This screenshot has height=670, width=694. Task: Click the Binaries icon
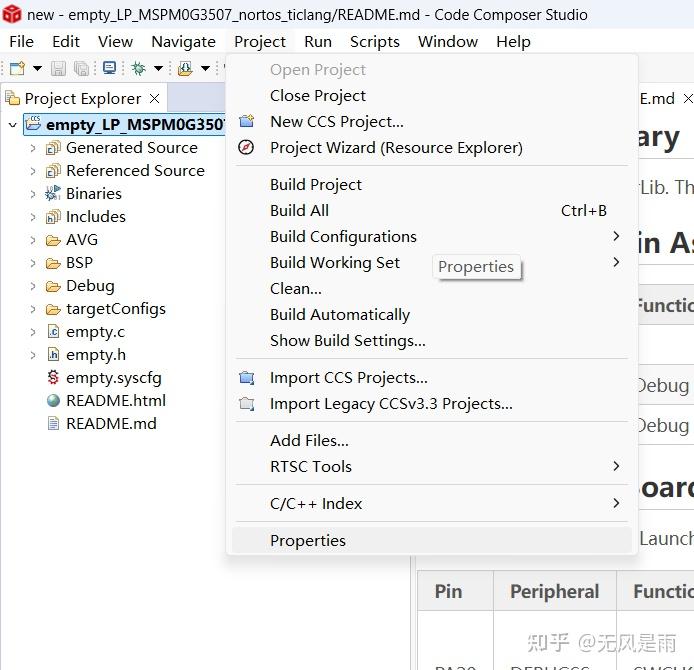pos(53,193)
